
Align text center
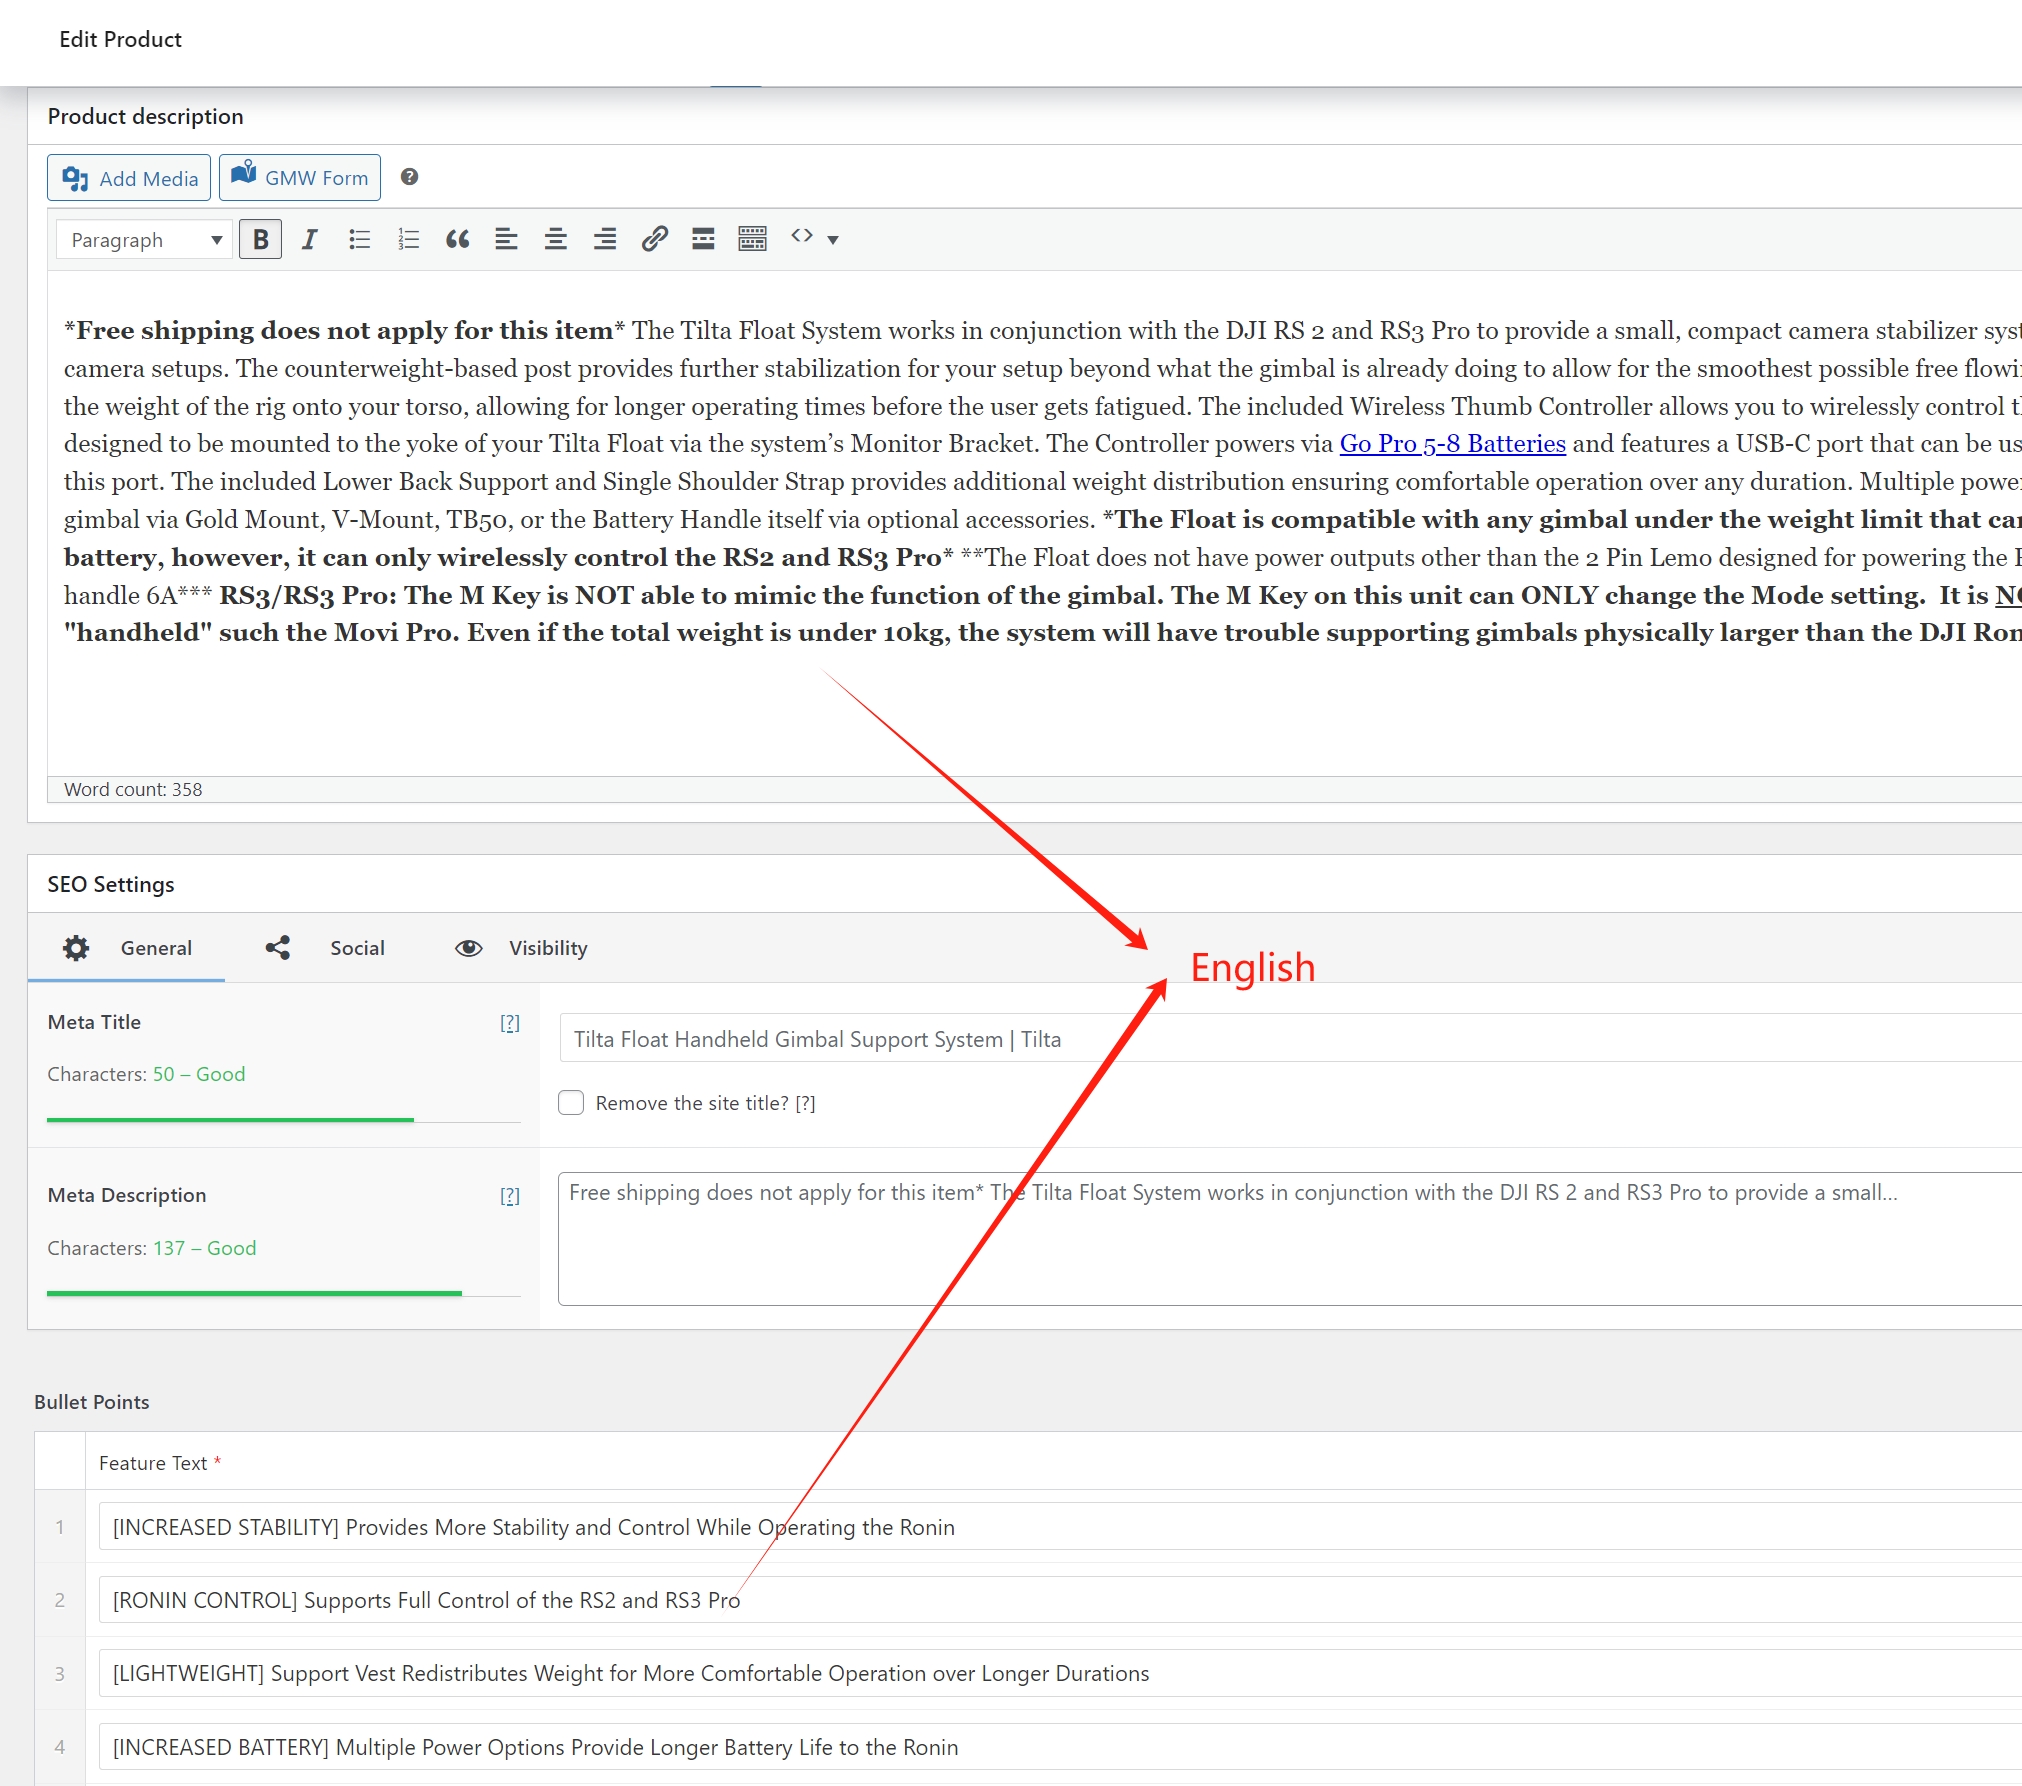point(555,239)
